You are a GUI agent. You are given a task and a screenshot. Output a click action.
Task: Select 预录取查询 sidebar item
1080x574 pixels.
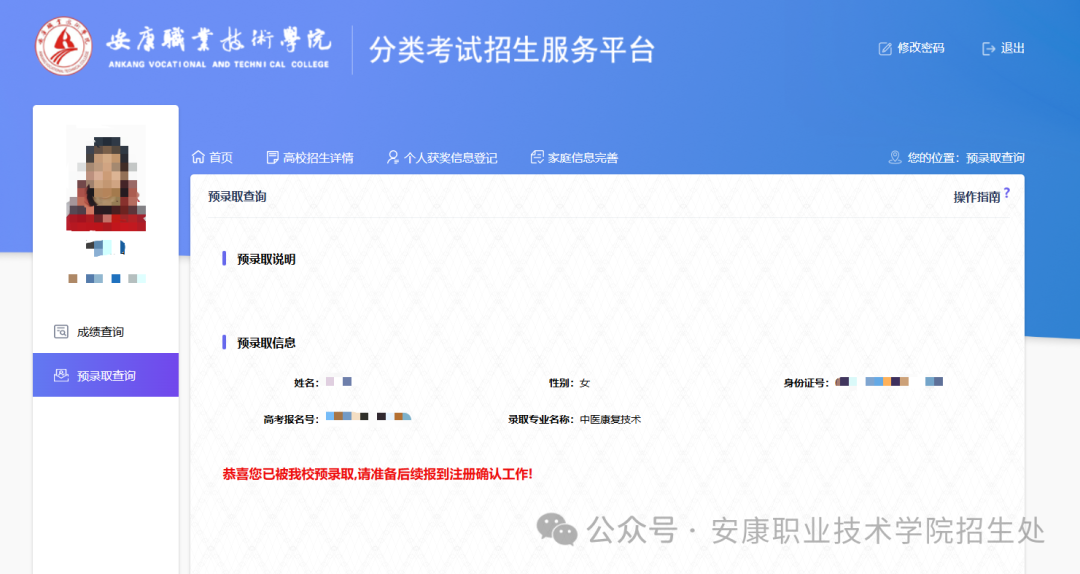coord(106,376)
